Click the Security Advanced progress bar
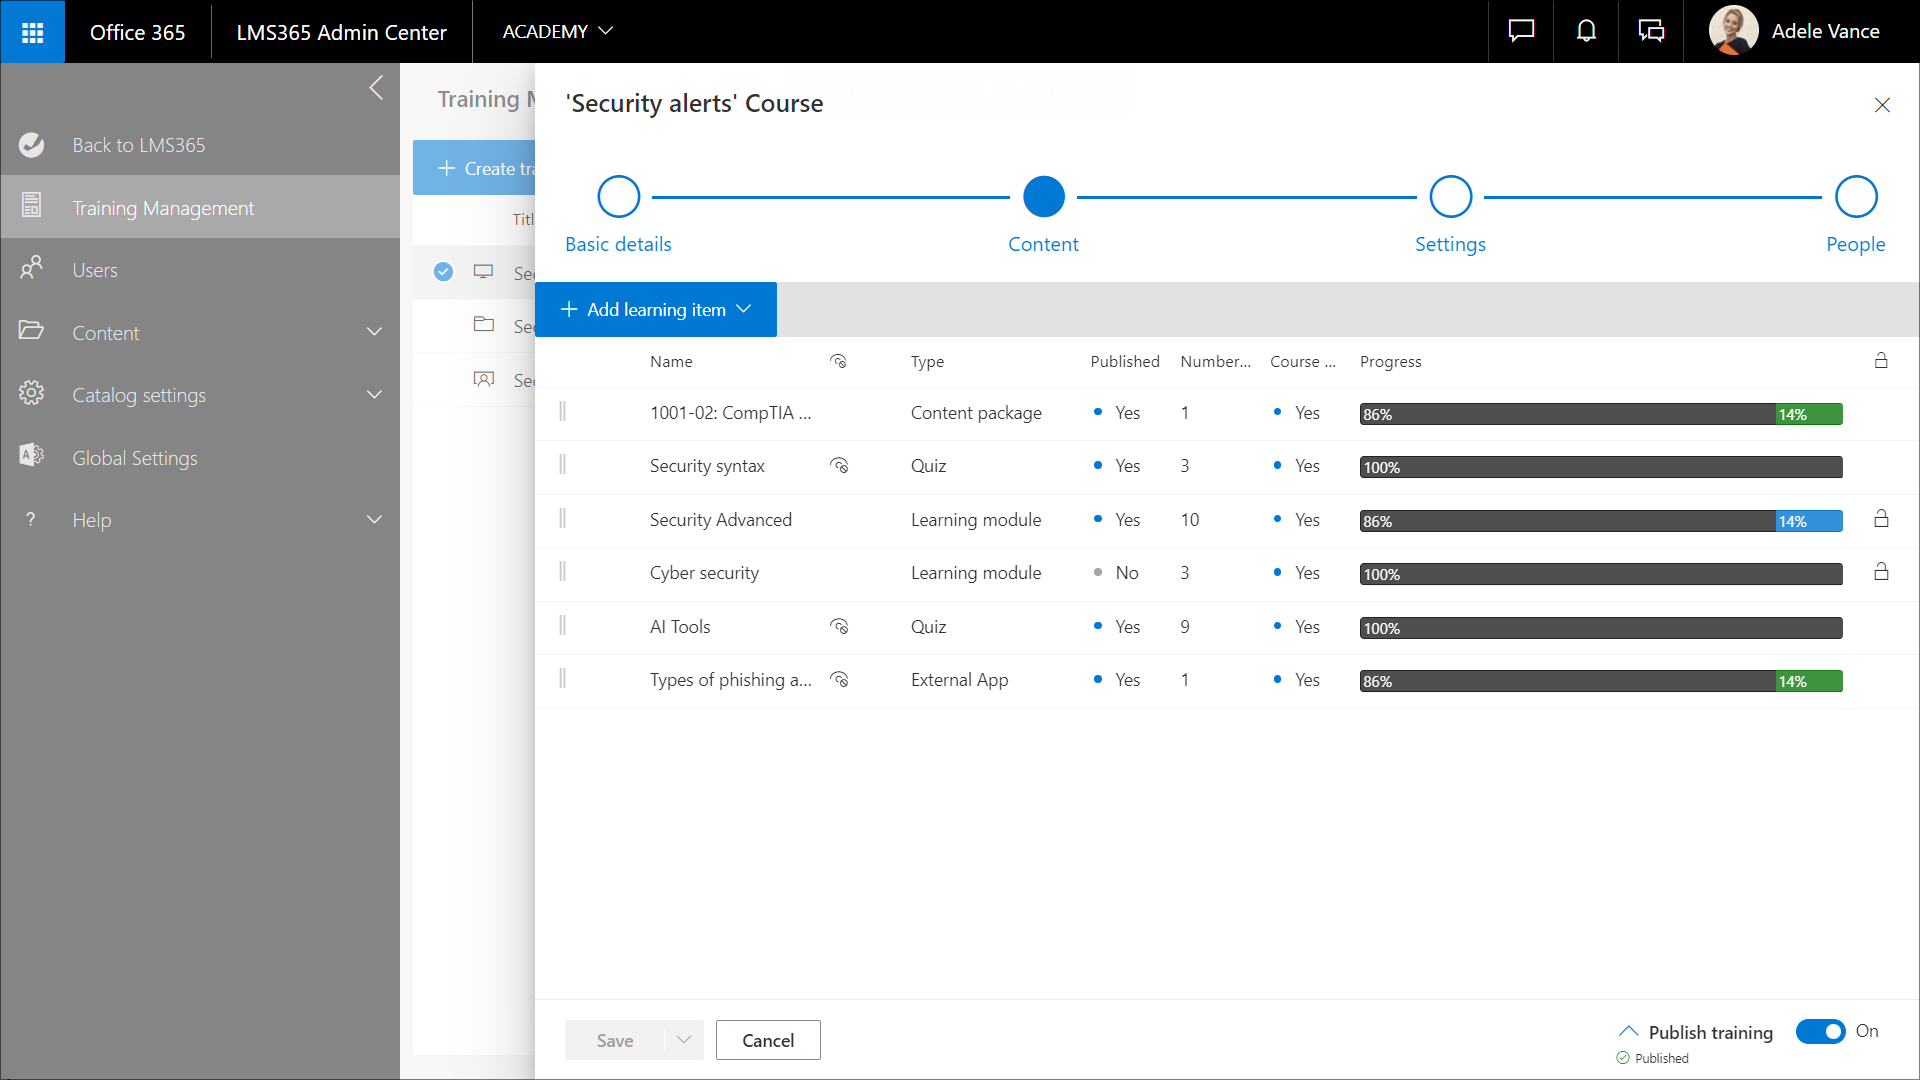The height and width of the screenshot is (1080, 1920). click(x=1600, y=521)
